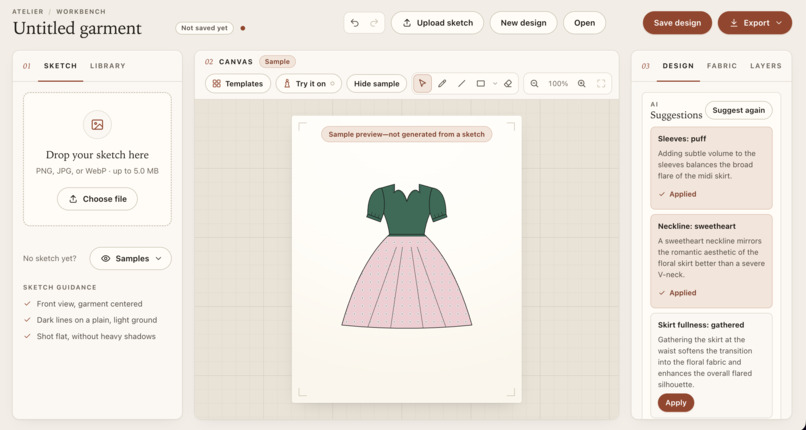Click Upload sketch button
Image resolution: width=806 pixels, height=430 pixels.
(x=437, y=23)
